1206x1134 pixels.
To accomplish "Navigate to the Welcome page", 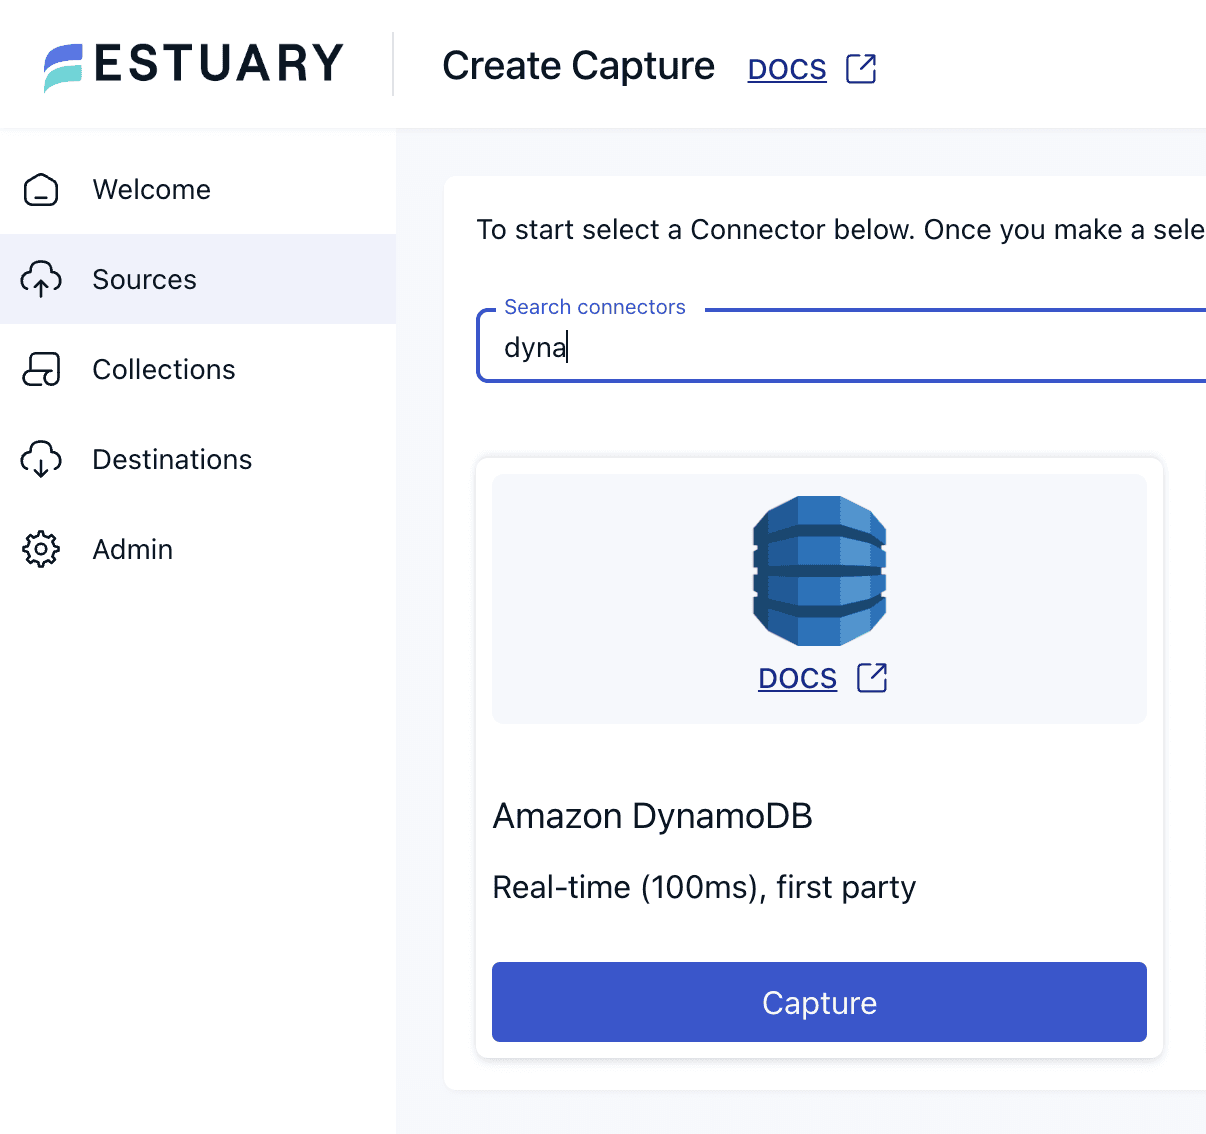I will pos(152,189).
